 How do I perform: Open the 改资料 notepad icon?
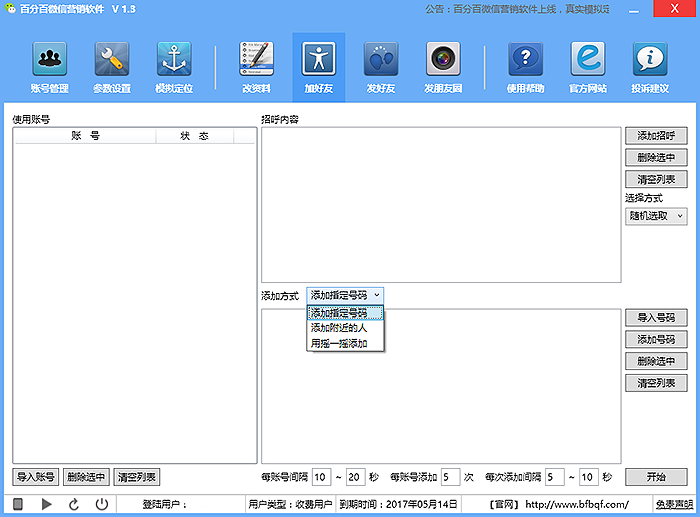(256, 62)
